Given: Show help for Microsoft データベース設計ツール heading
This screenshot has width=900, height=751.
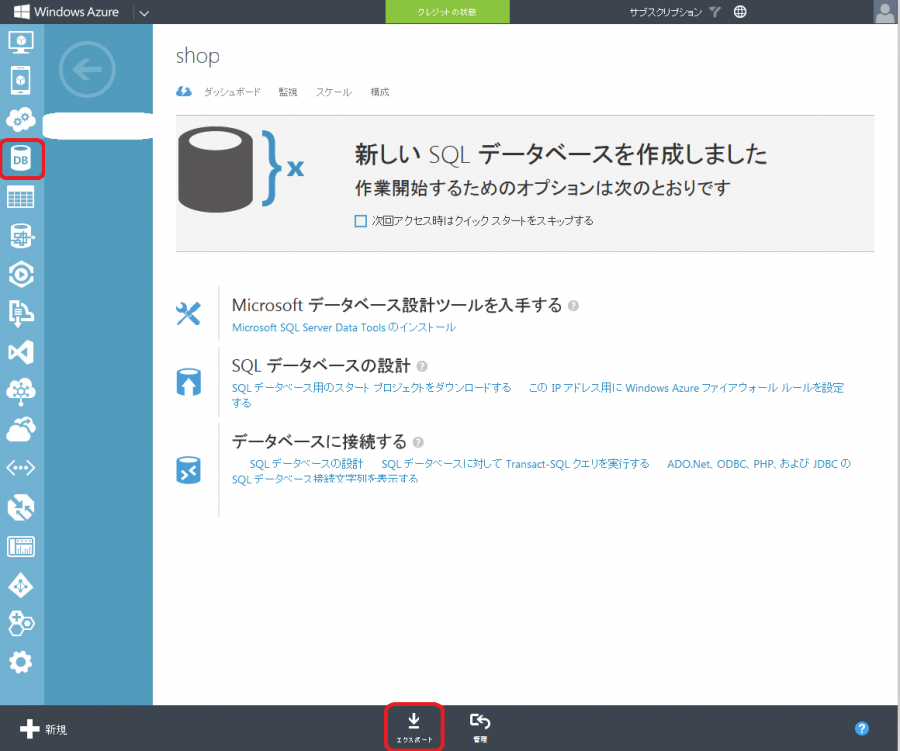Looking at the screenshot, I should [573, 306].
